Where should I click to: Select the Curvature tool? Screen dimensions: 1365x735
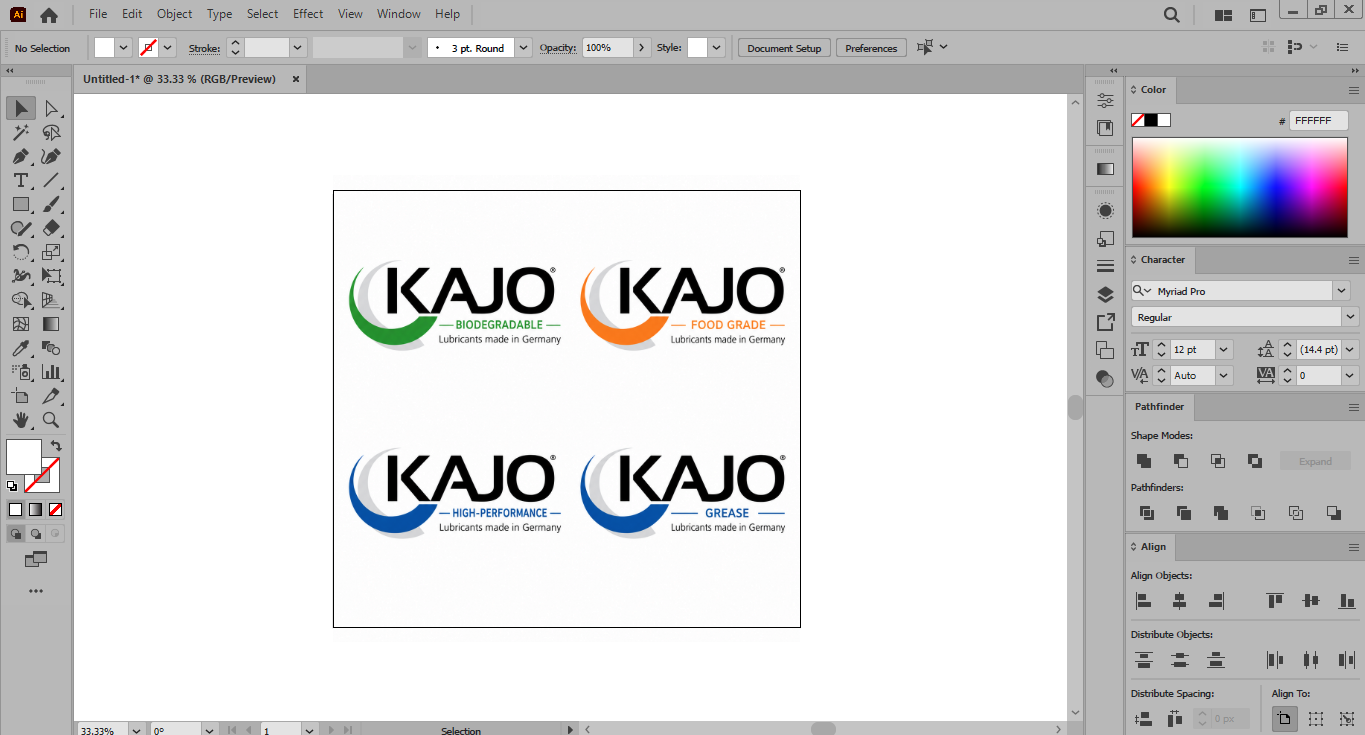point(51,156)
